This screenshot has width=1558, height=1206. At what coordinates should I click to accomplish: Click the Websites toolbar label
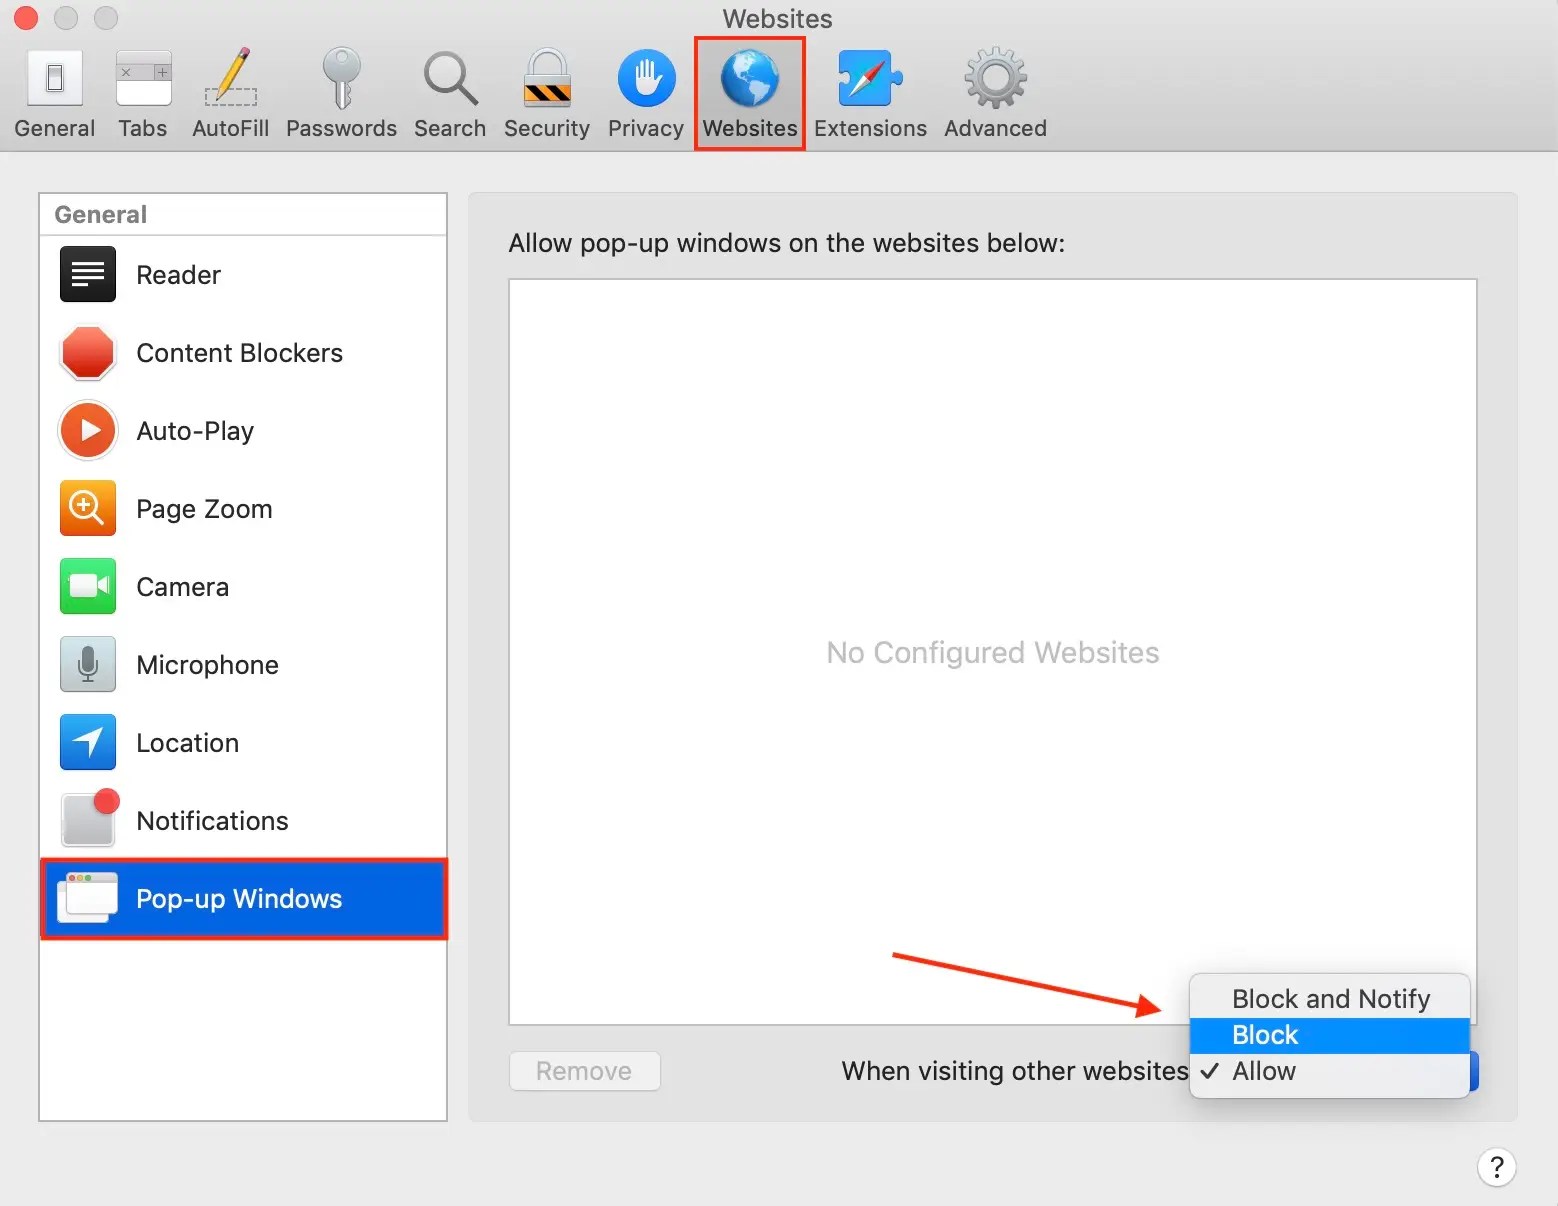[x=750, y=128]
